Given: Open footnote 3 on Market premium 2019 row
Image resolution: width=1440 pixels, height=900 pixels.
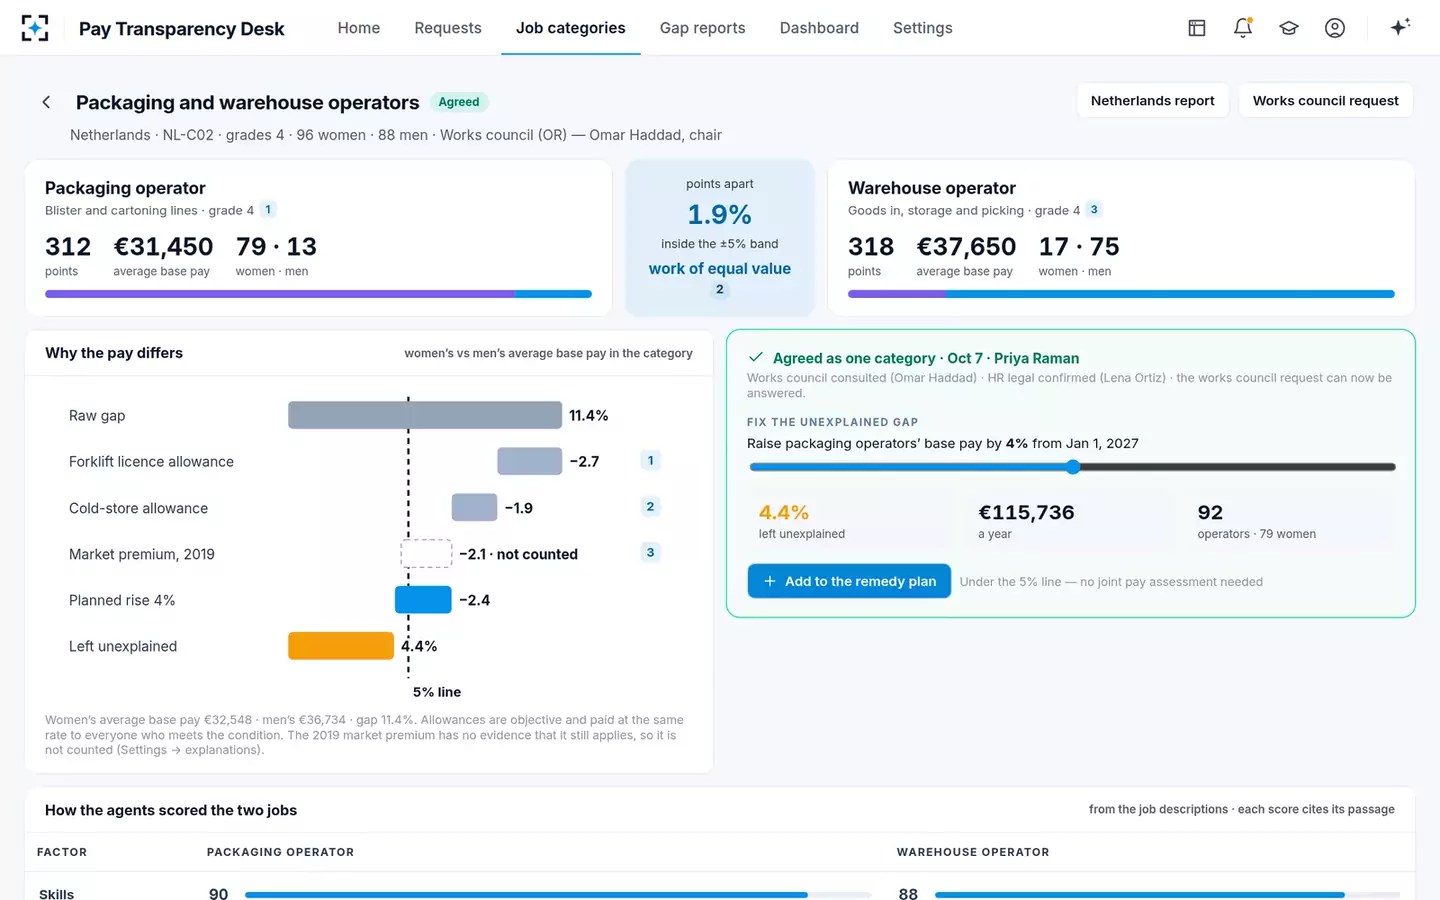Looking at the screenshot, I should coord(650,553).
